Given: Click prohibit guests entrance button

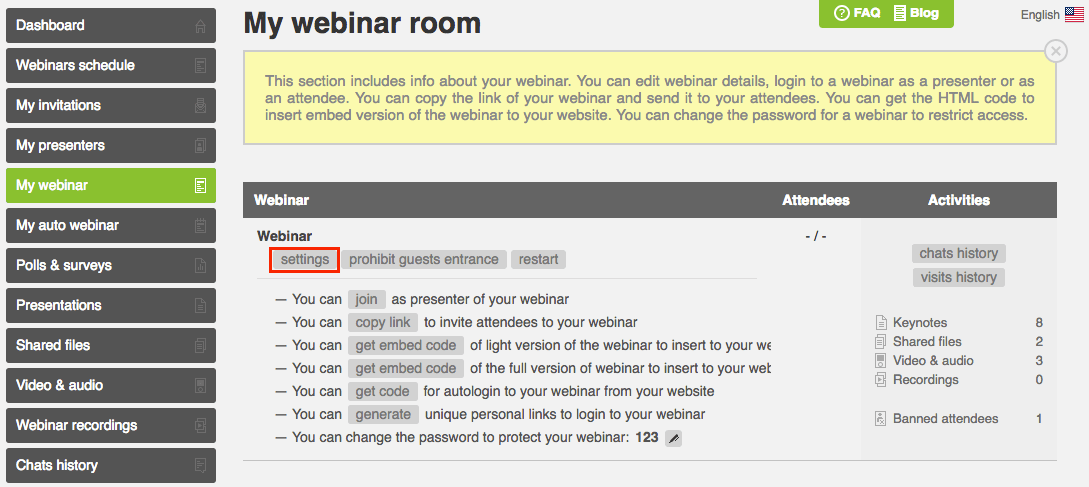Looking at the screenshot, I should coord(424,260).
